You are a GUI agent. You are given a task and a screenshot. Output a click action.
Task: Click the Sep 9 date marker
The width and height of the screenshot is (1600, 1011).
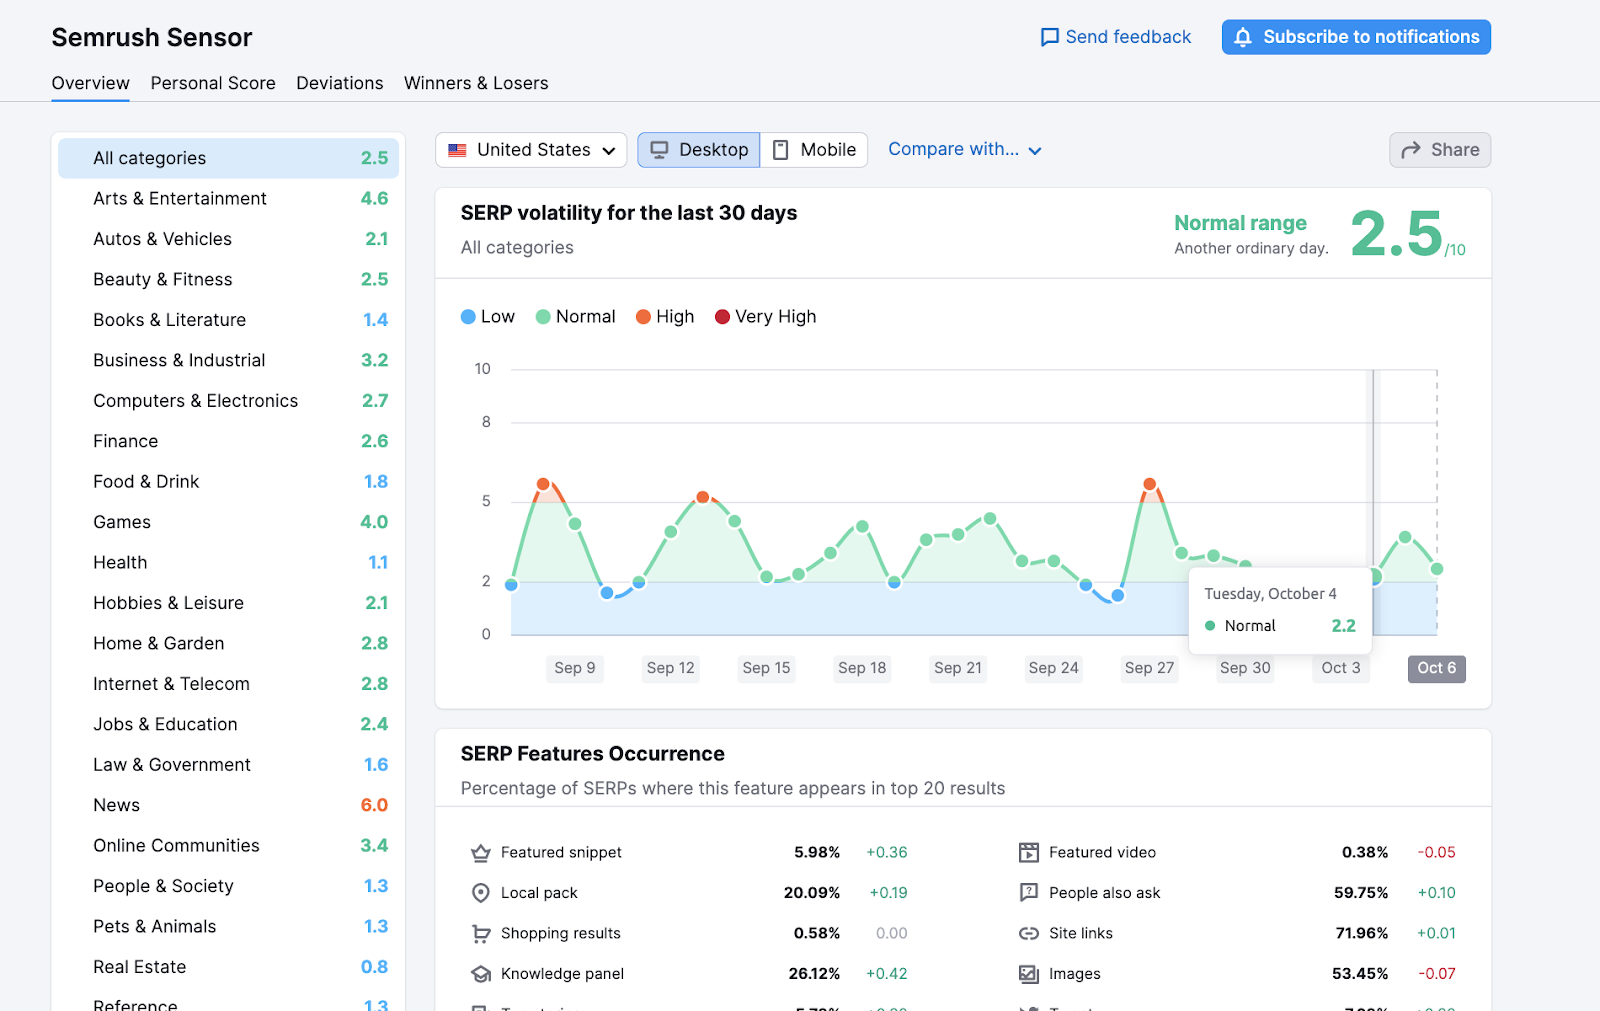tap(575, 669)
